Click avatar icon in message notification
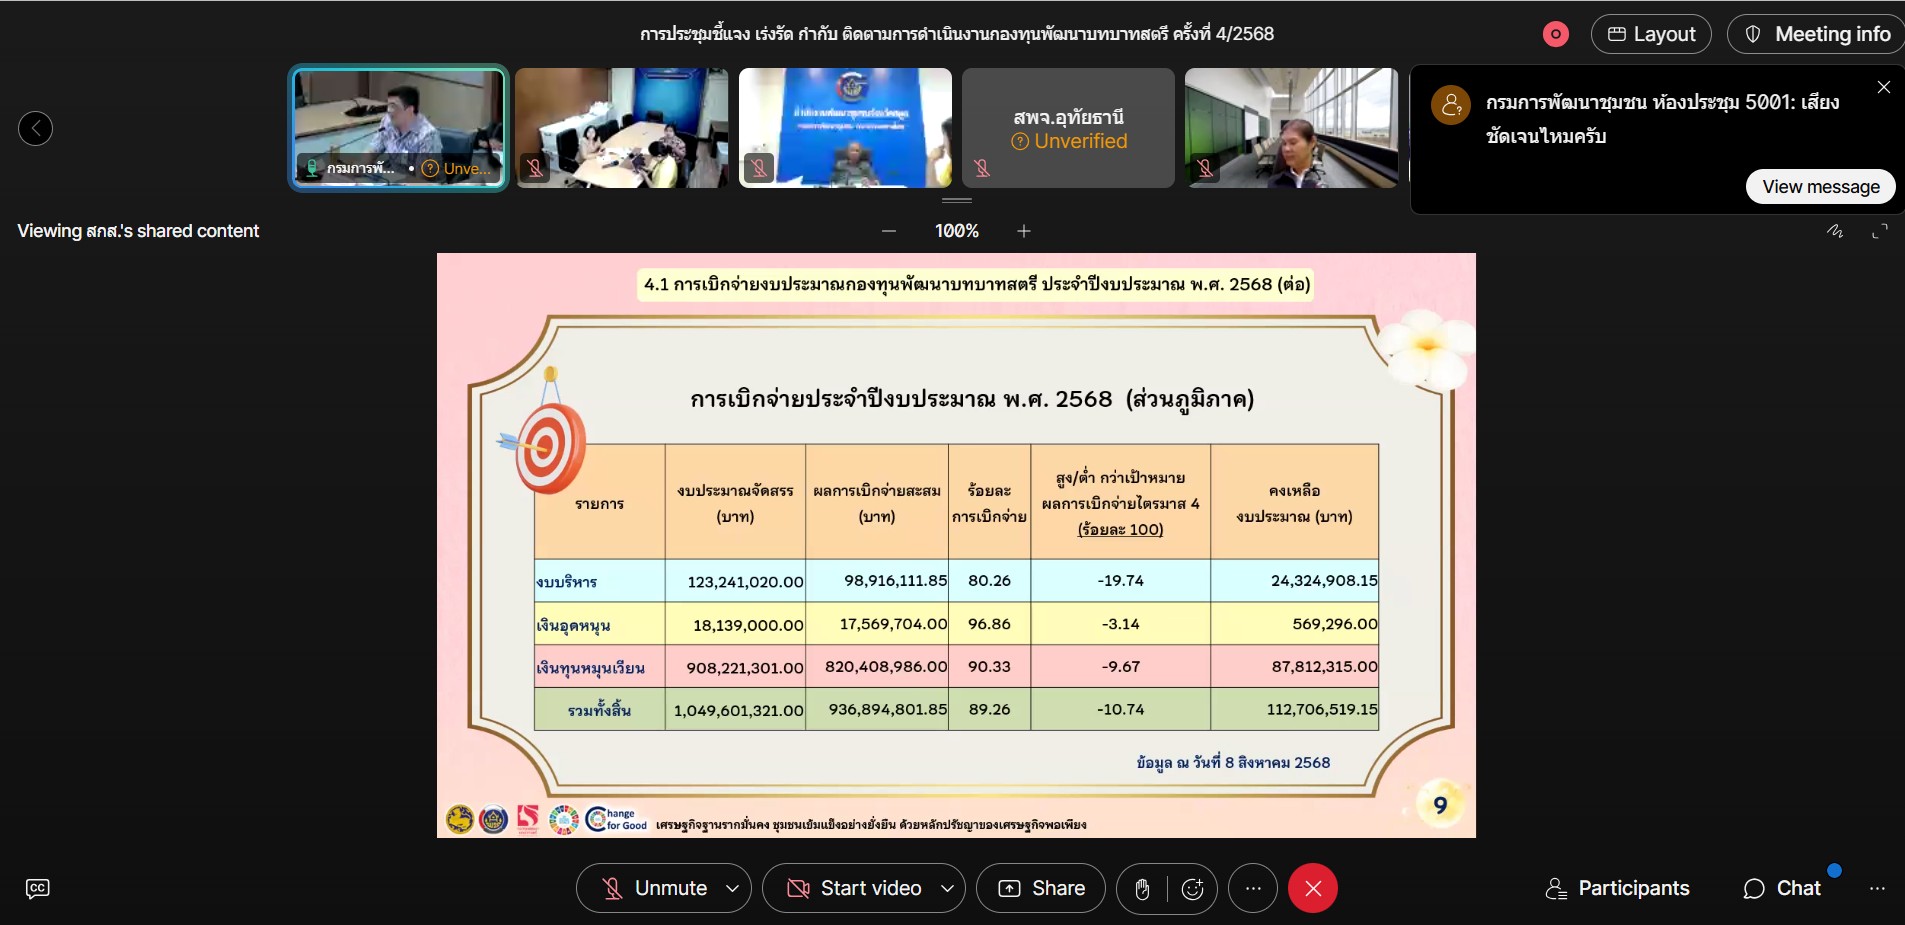Image resolution: width=1905 pixels, height=925 pixels. click(1450, 105)
